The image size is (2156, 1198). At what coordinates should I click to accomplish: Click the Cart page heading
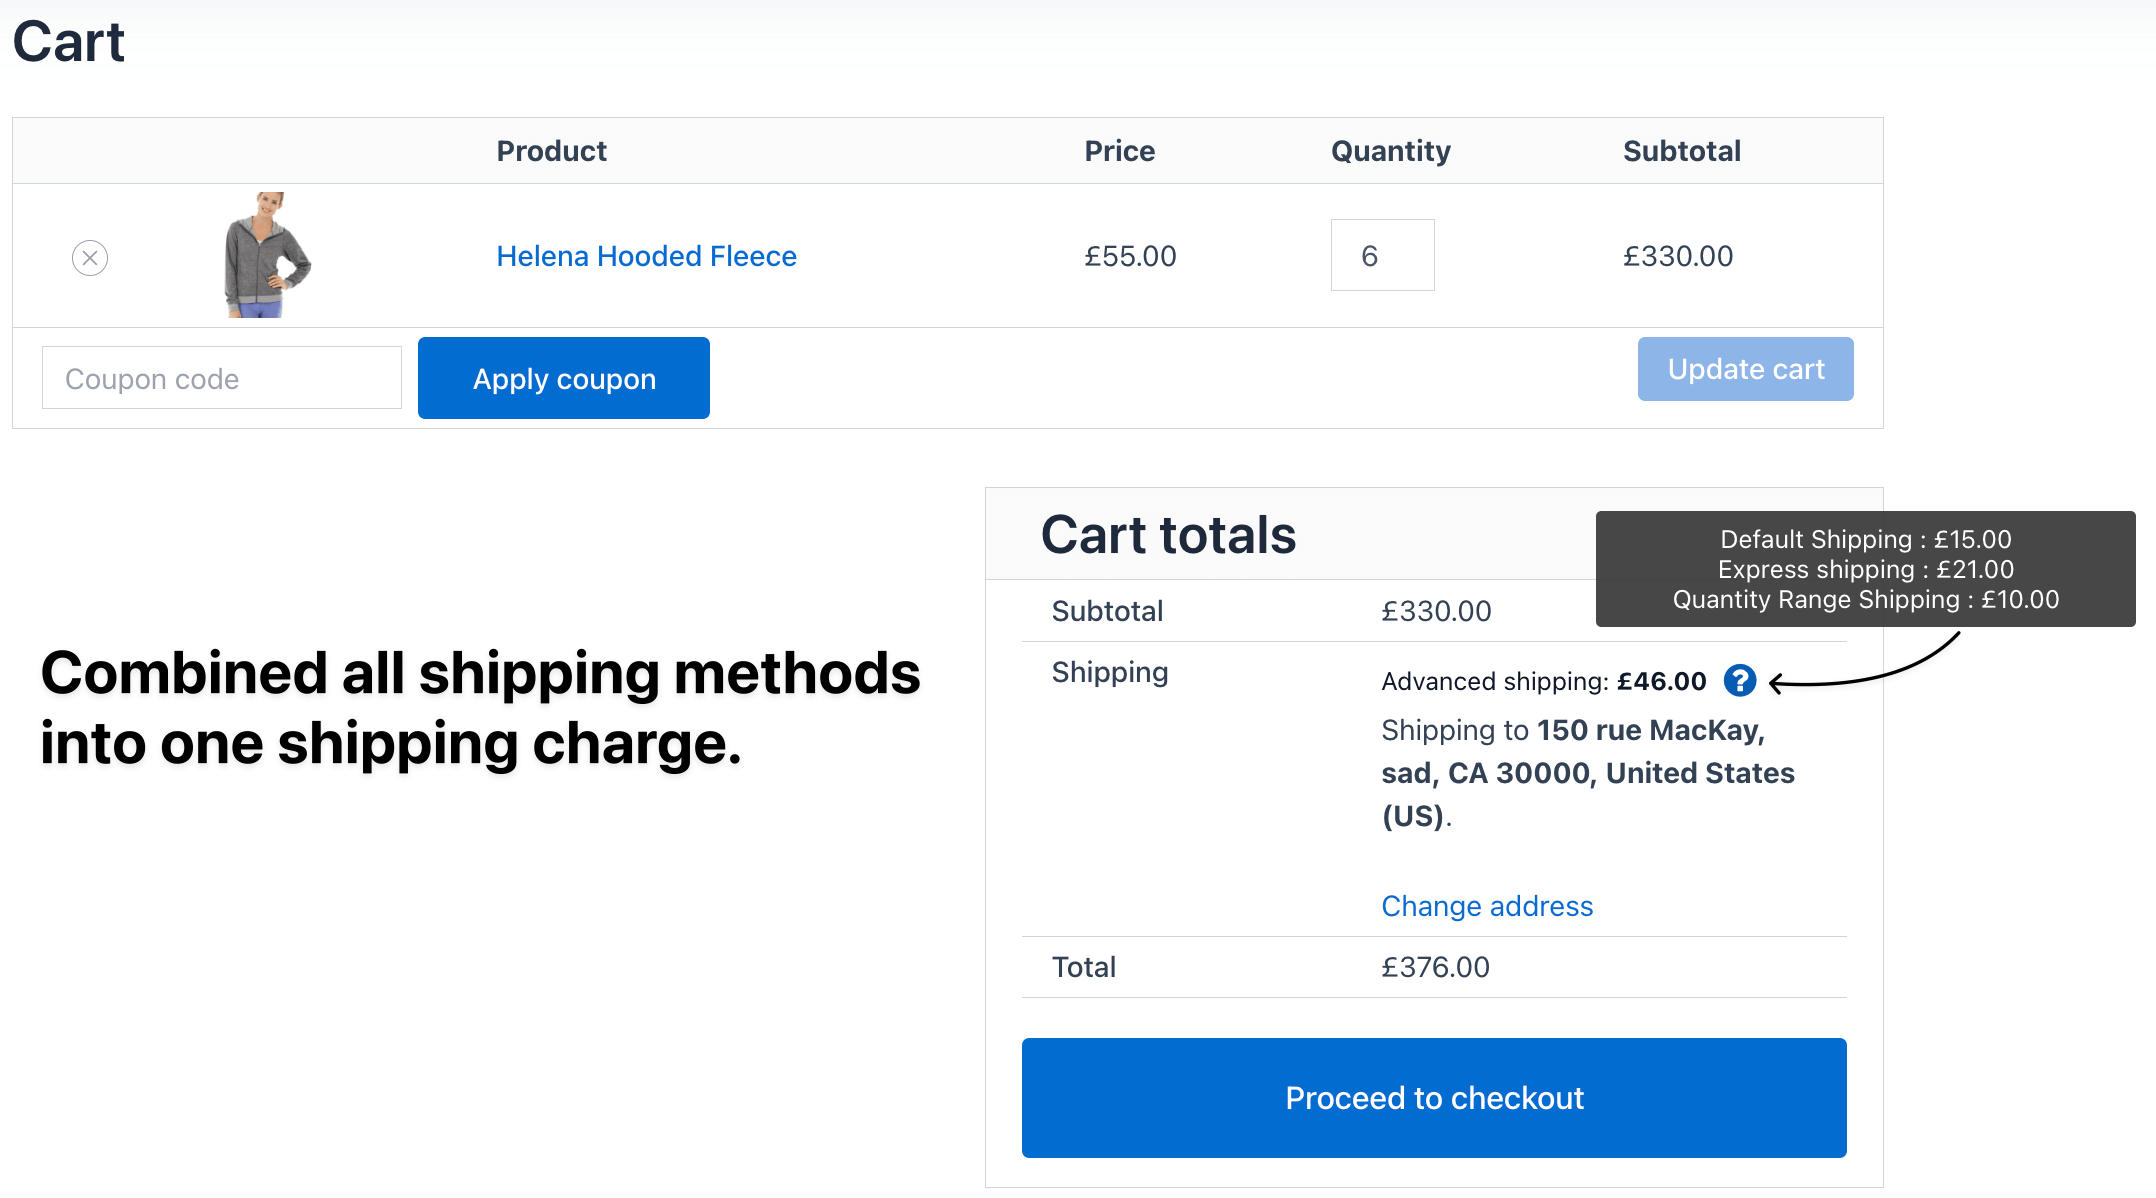(x=68, y=42)
